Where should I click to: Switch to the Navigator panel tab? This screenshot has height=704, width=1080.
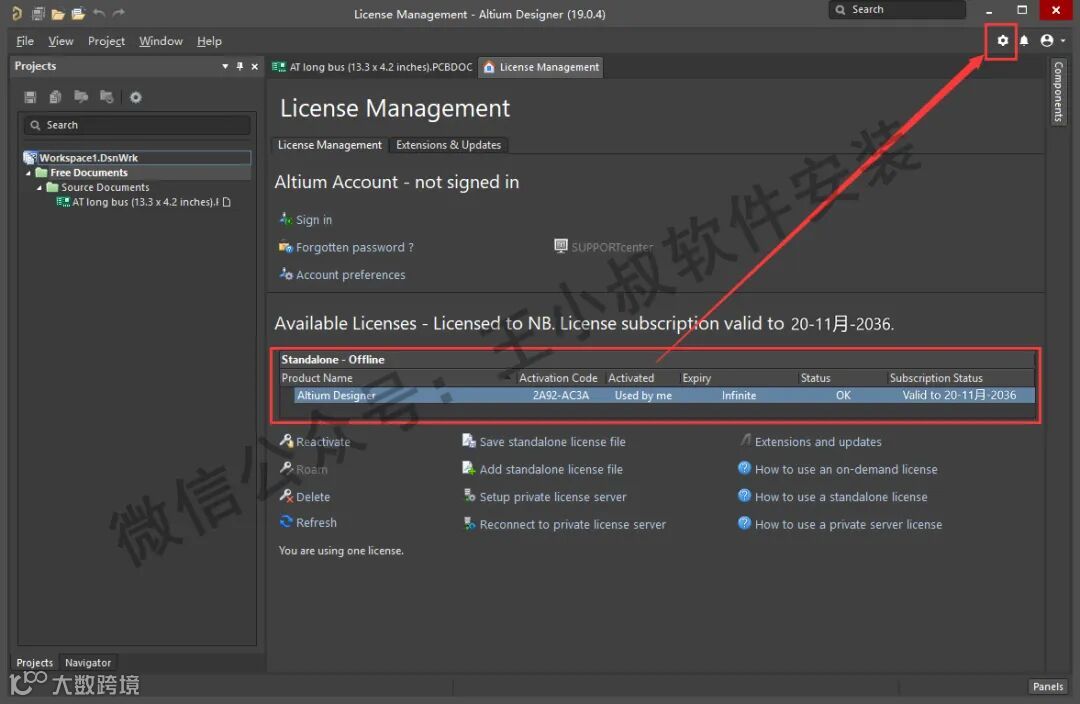point(87,663)
